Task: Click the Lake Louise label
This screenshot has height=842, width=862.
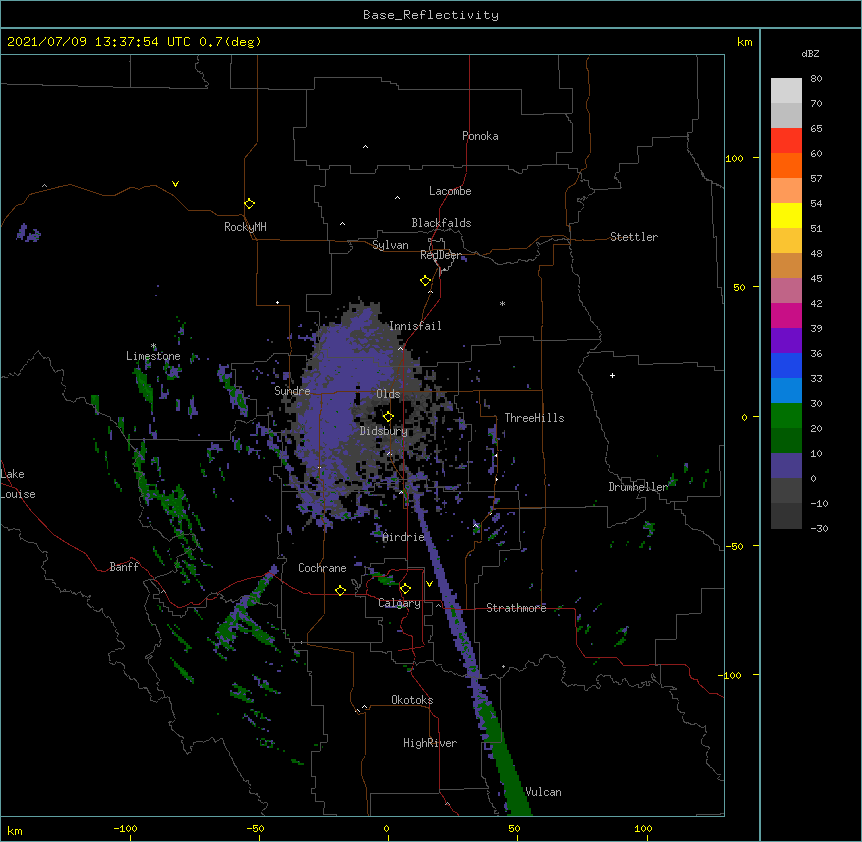Action: point(18,484)
